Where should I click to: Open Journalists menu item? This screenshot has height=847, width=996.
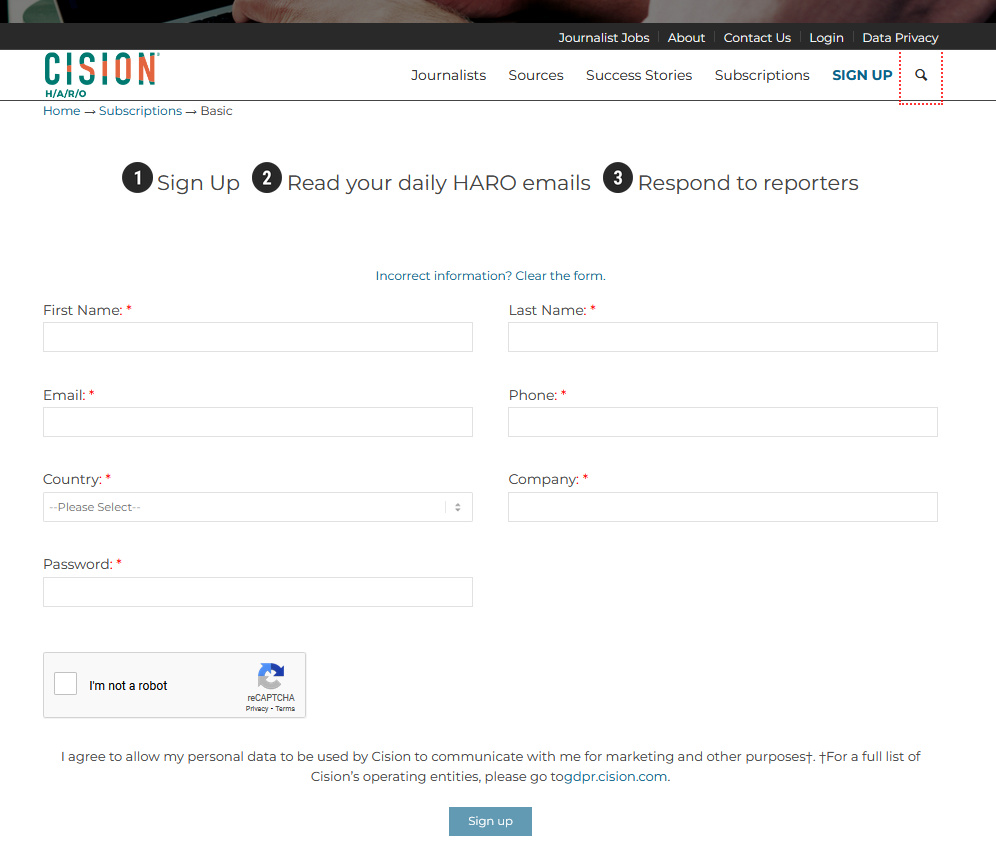tap(448, 75)
